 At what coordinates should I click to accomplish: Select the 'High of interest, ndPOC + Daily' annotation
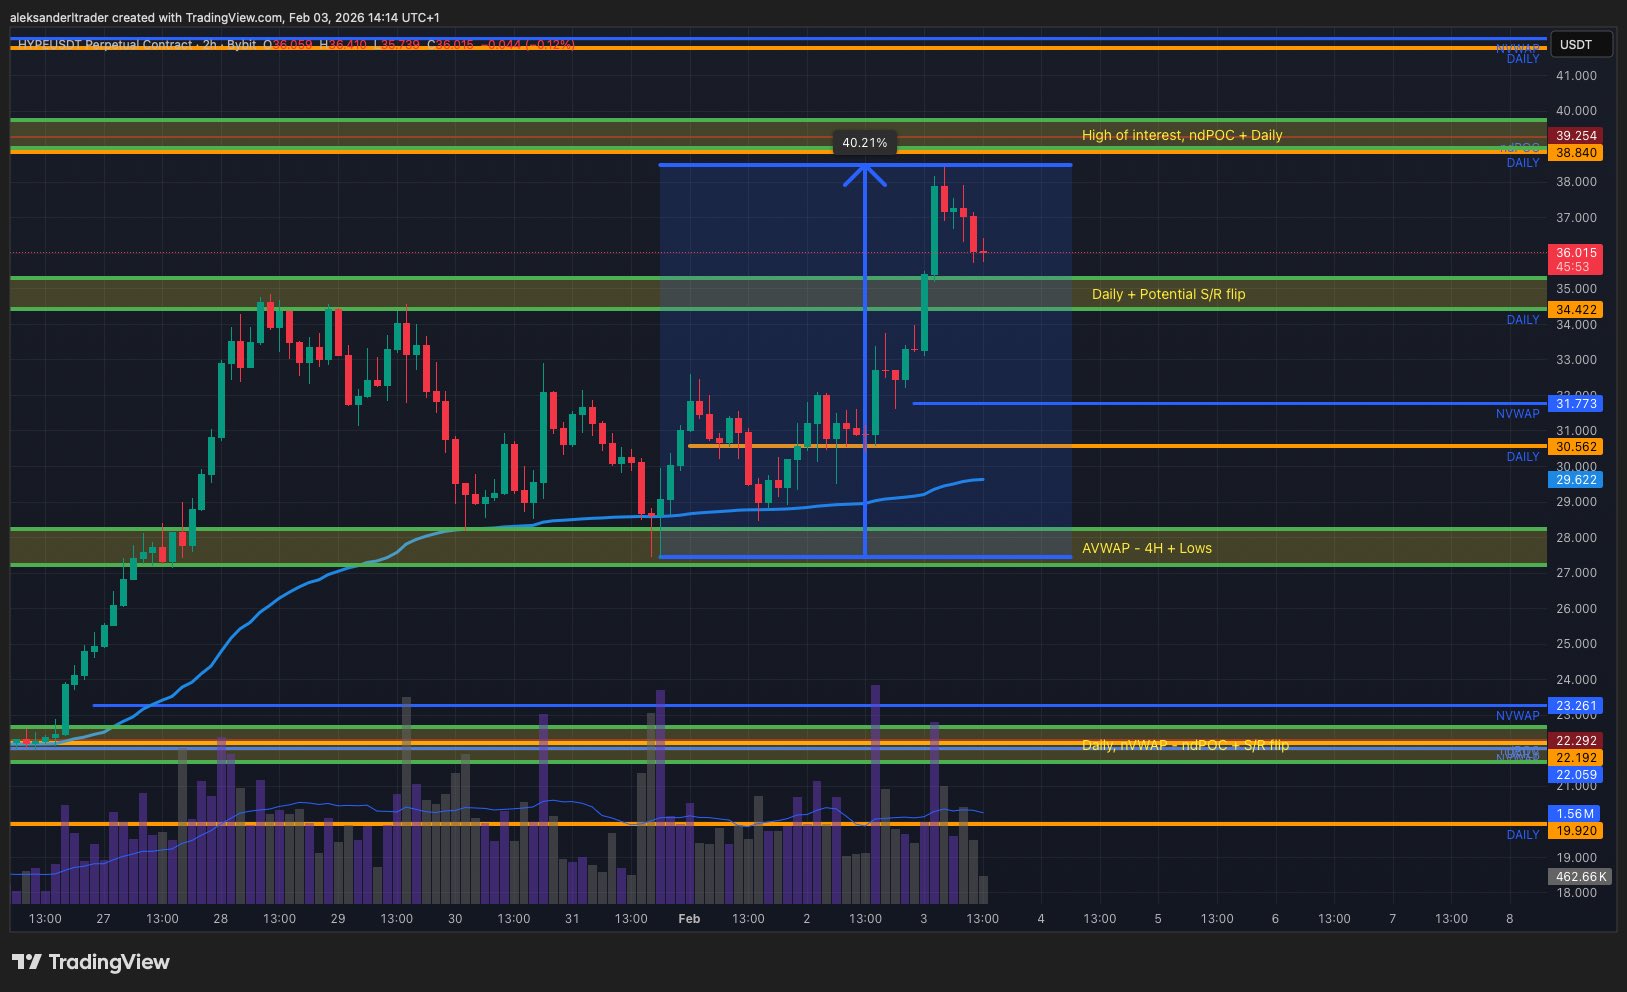coord(1182,135)
